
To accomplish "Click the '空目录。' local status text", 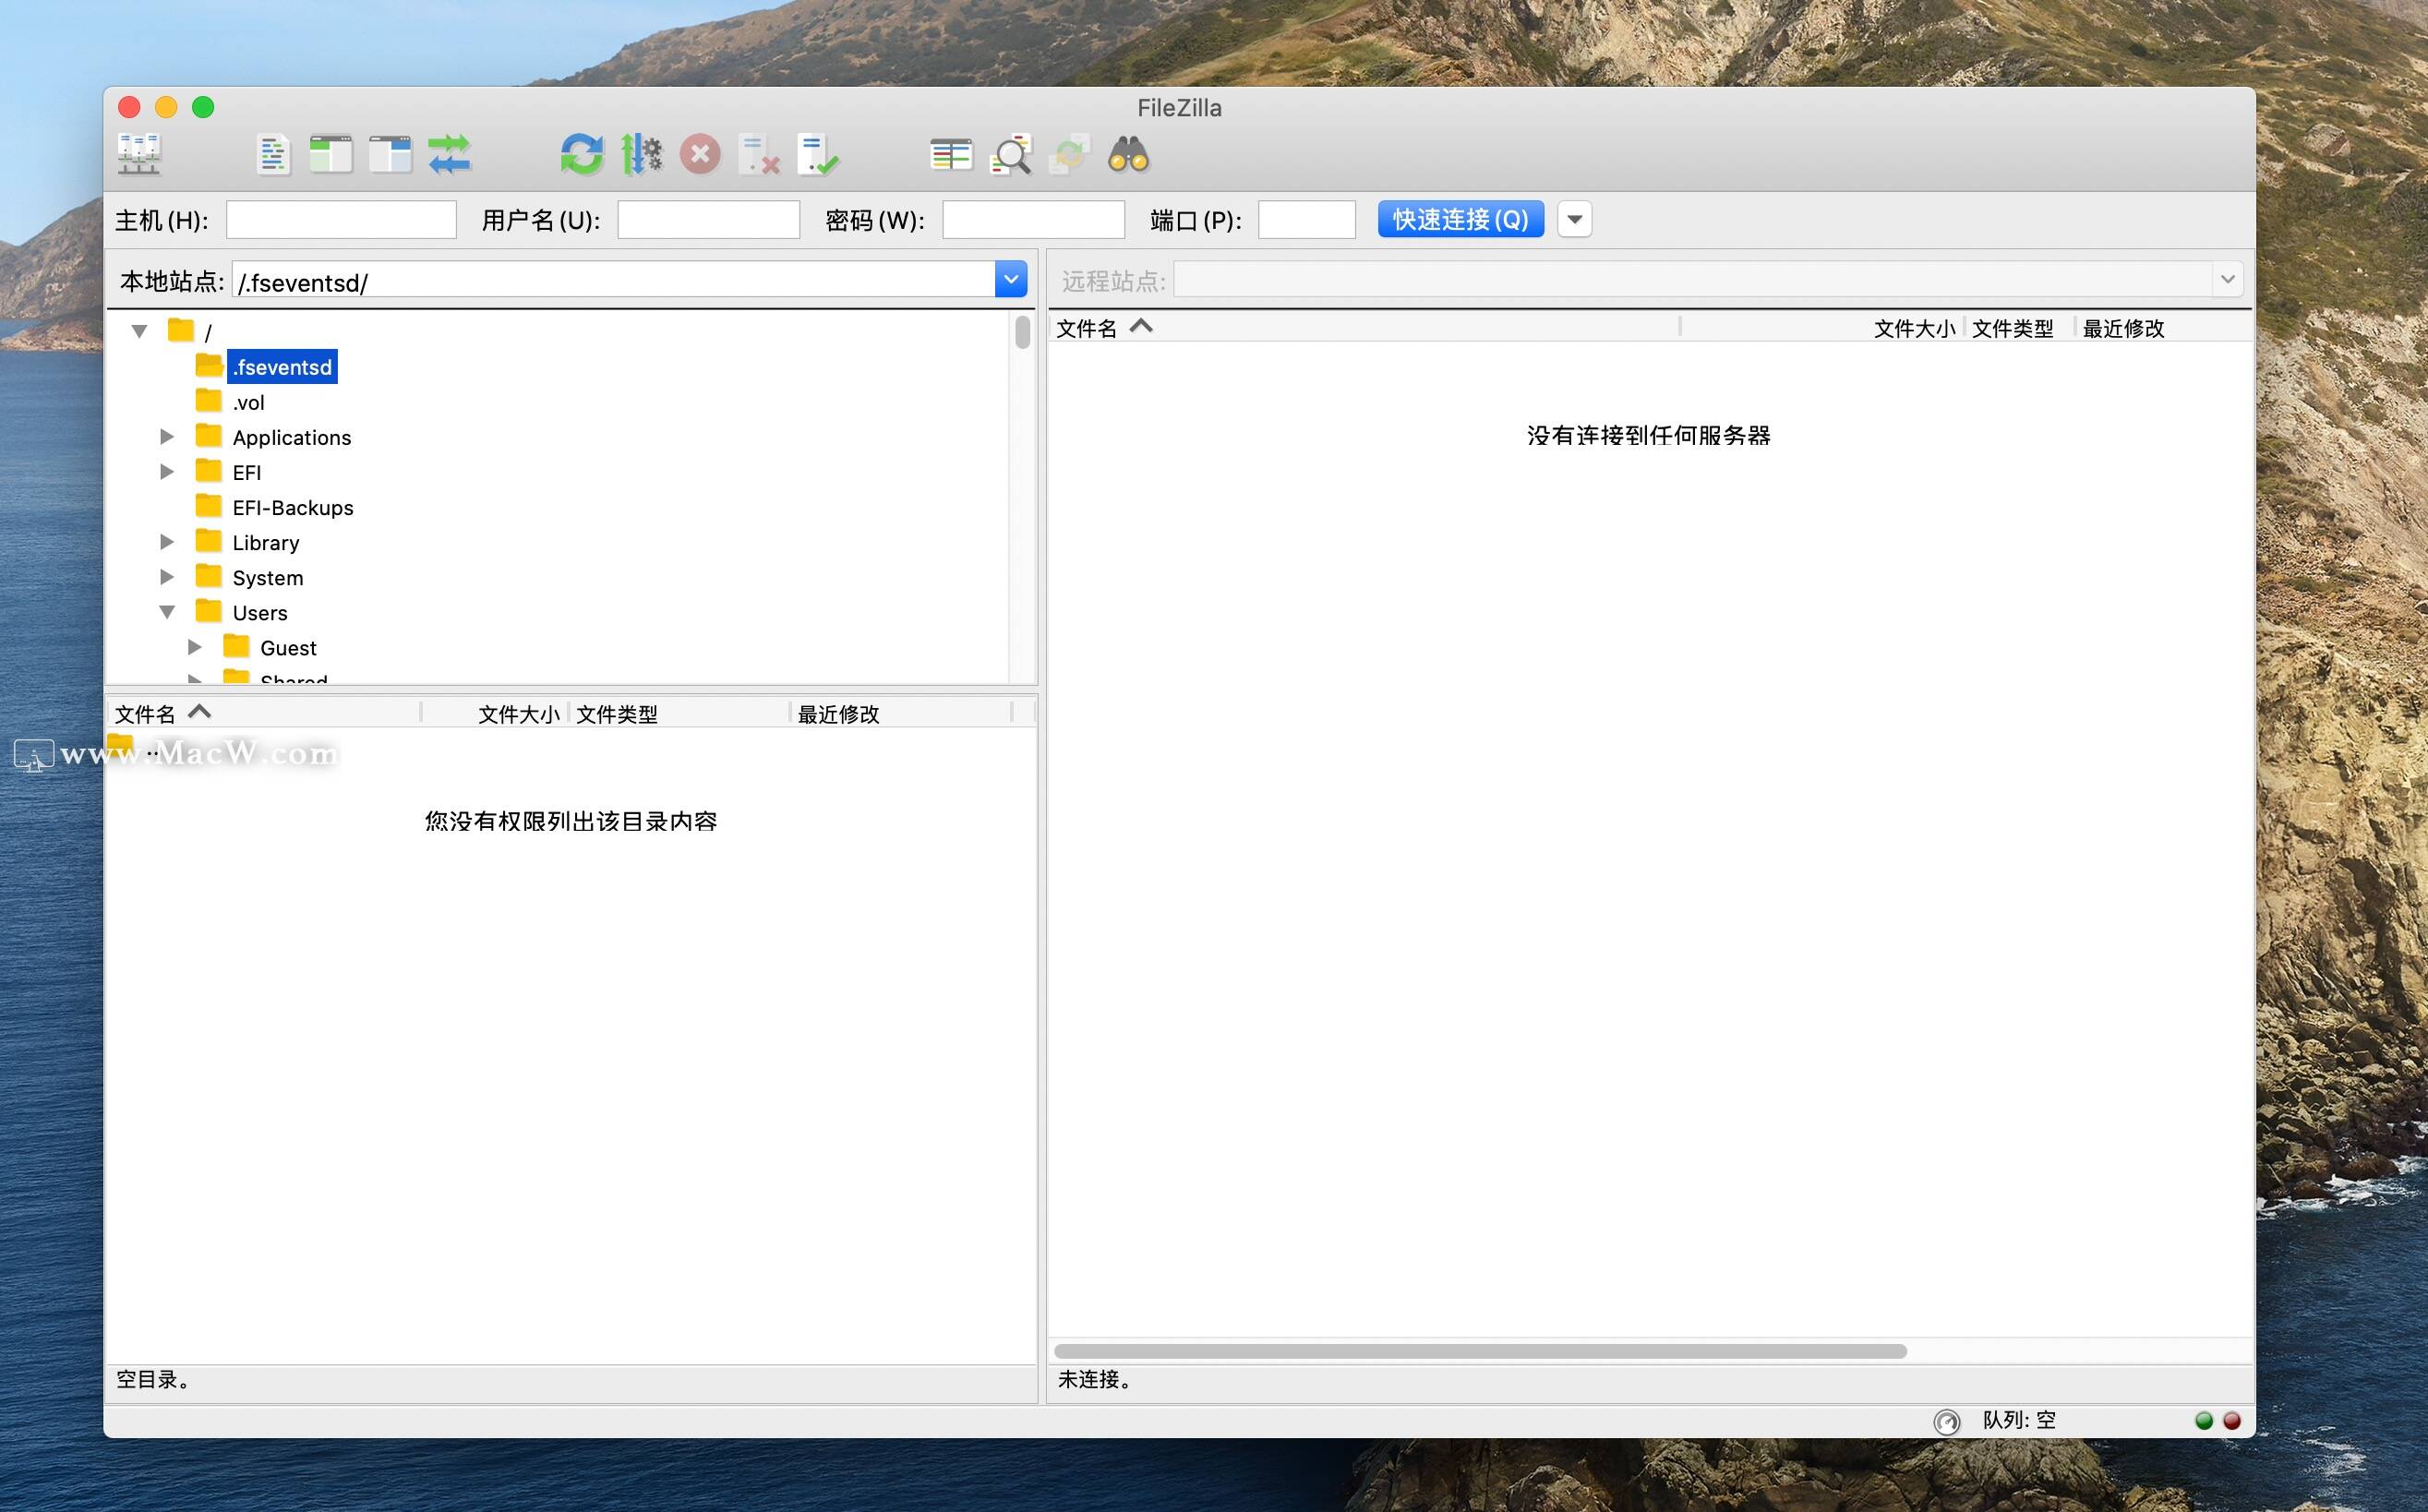I will pos(153,1379).
